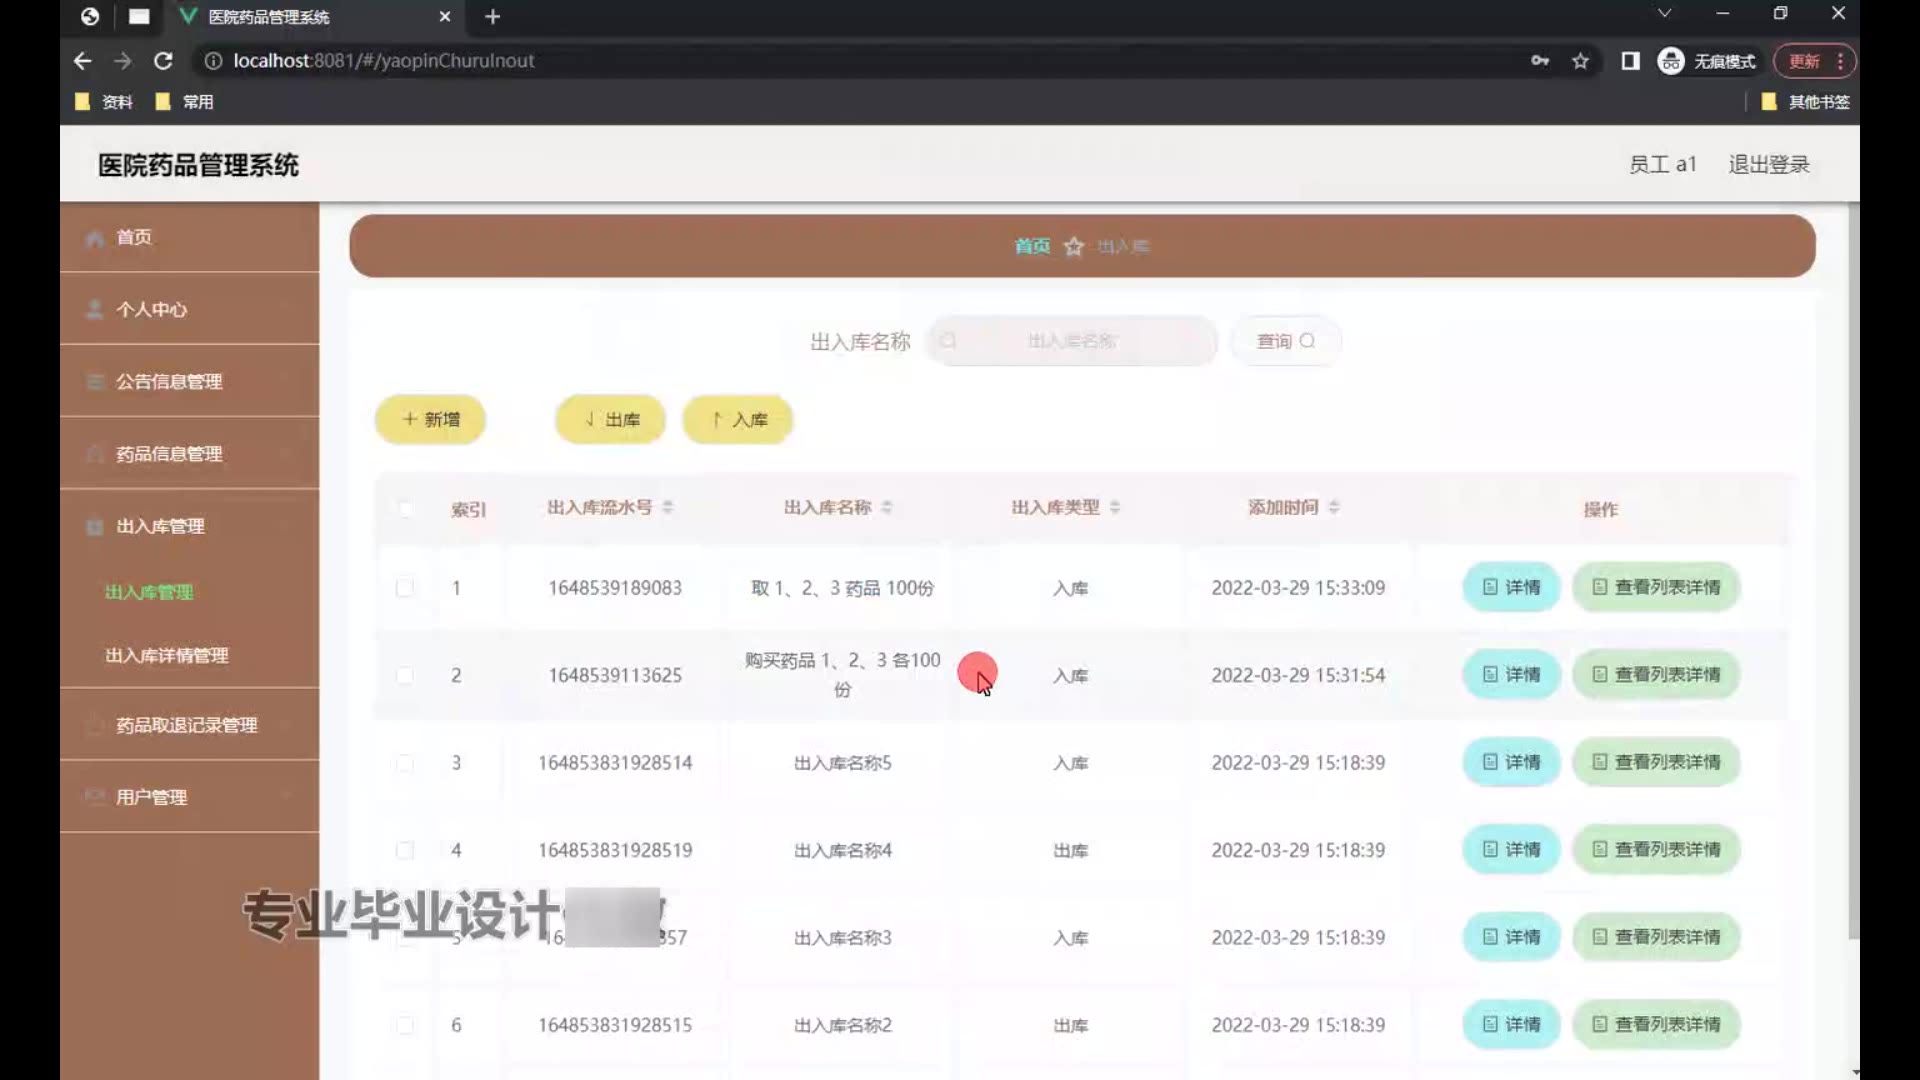Open the 出入库详情管理 submenu item
Viewport: 1920px width, 1080px height.
[167, 656]
